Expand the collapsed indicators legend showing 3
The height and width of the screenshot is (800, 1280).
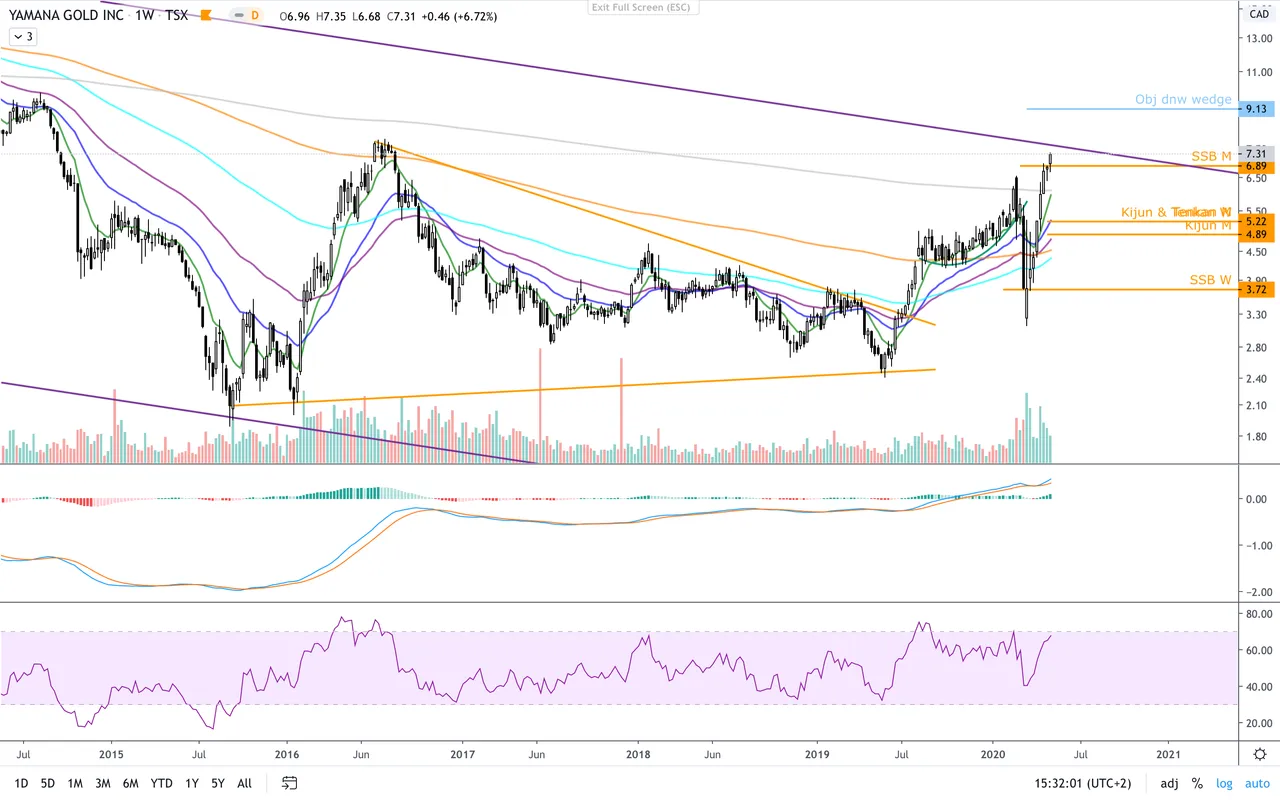tap(22, 37)
